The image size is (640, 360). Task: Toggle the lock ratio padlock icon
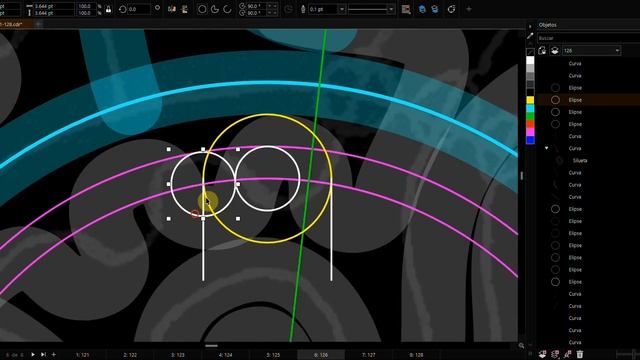(109, 9)
